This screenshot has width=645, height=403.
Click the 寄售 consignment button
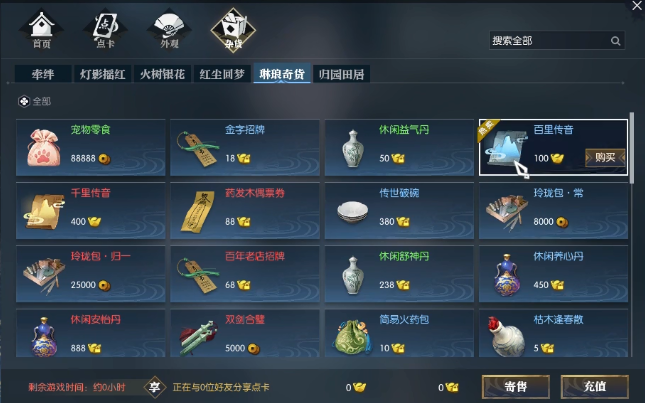click(x=516, y=387)
